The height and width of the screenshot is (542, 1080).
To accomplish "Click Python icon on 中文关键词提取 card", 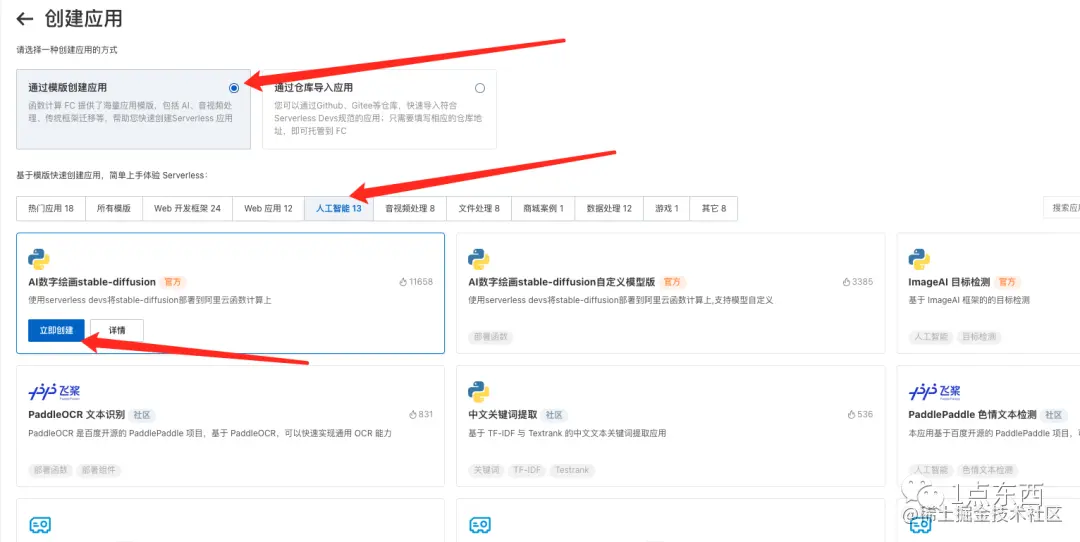I will click(x=479, y=392).
